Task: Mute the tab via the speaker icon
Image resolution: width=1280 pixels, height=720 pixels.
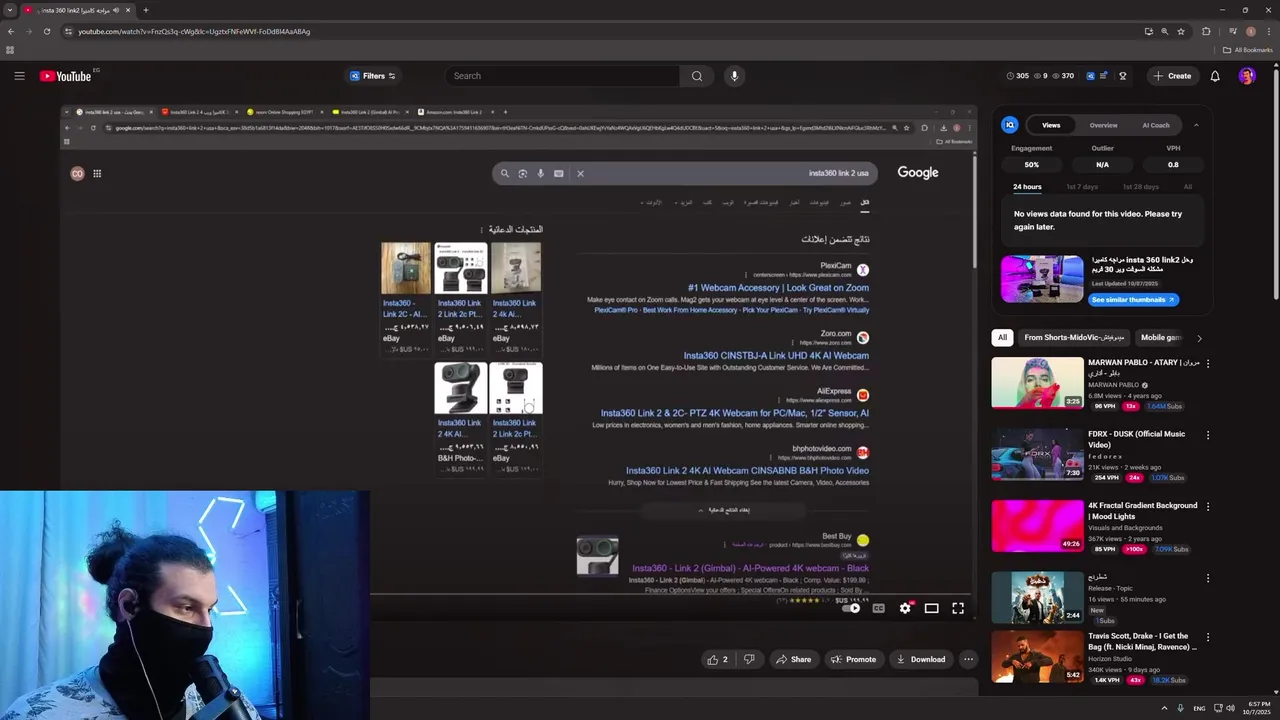Action: point(117,10)
